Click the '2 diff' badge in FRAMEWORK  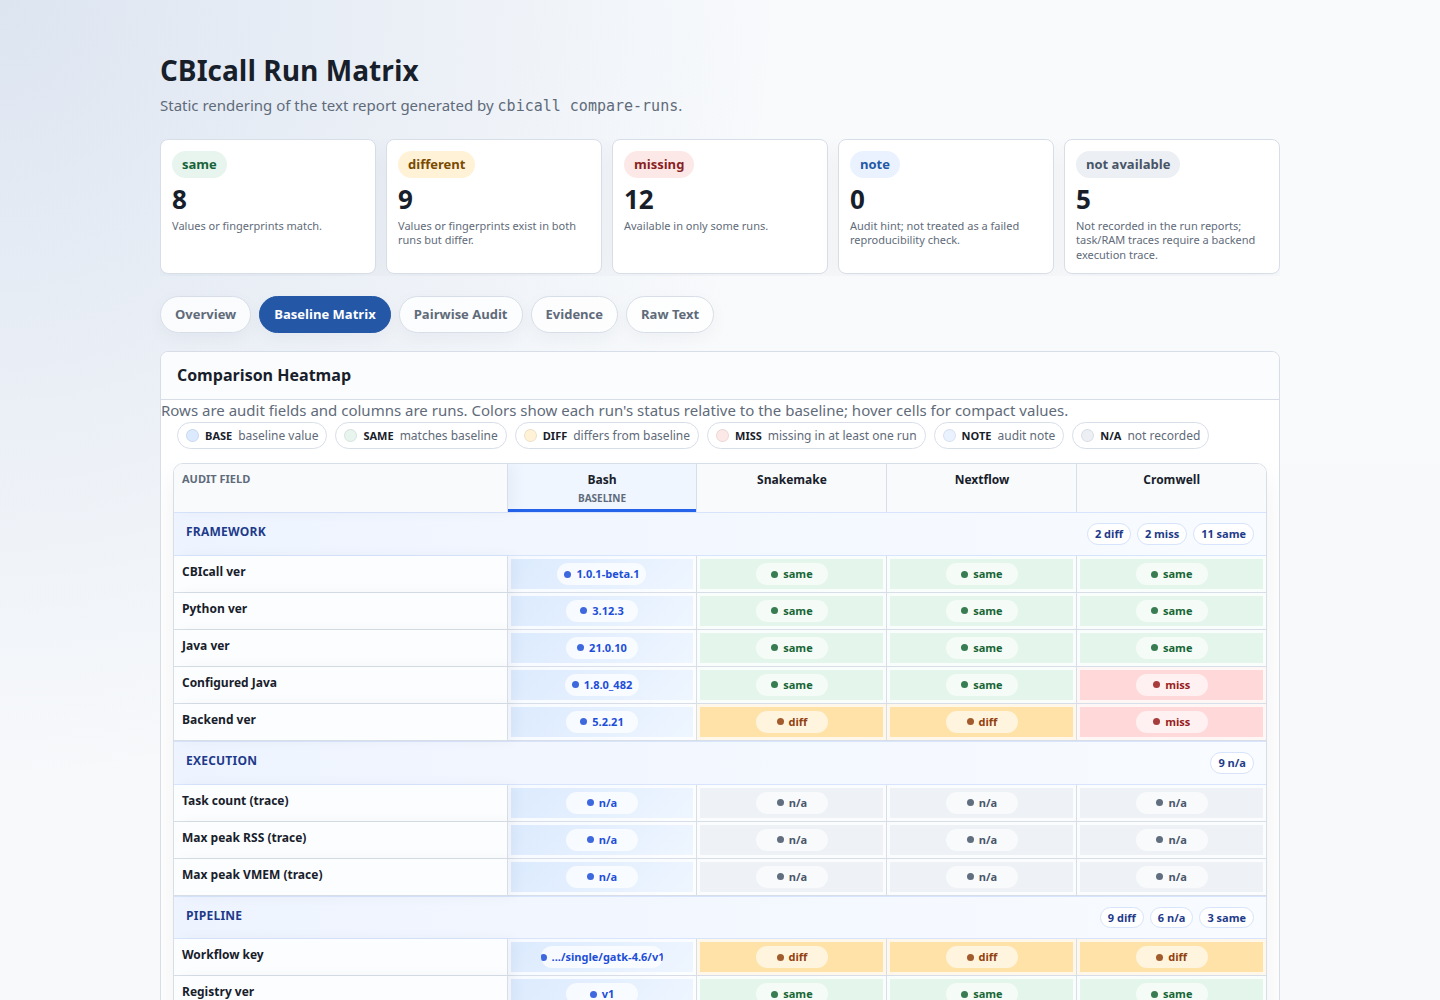coord(1109,534)
